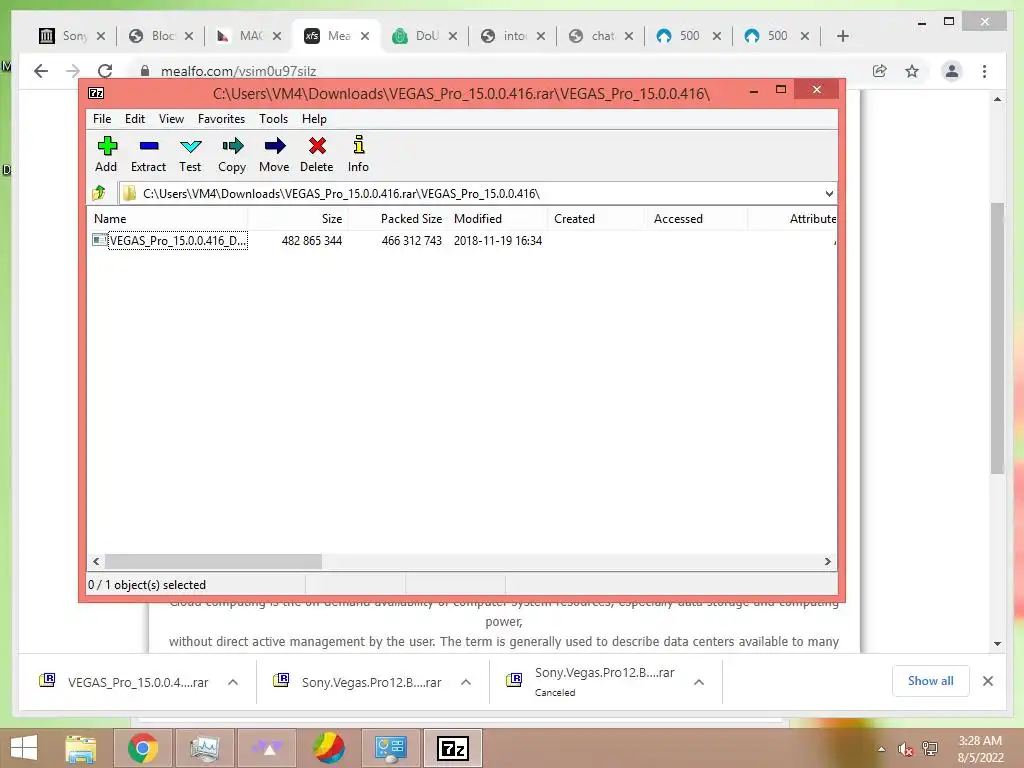The width and height of the screenshot is (1024, 768).
Task: Sort by Accessed column header
Action: click(697, 219)
